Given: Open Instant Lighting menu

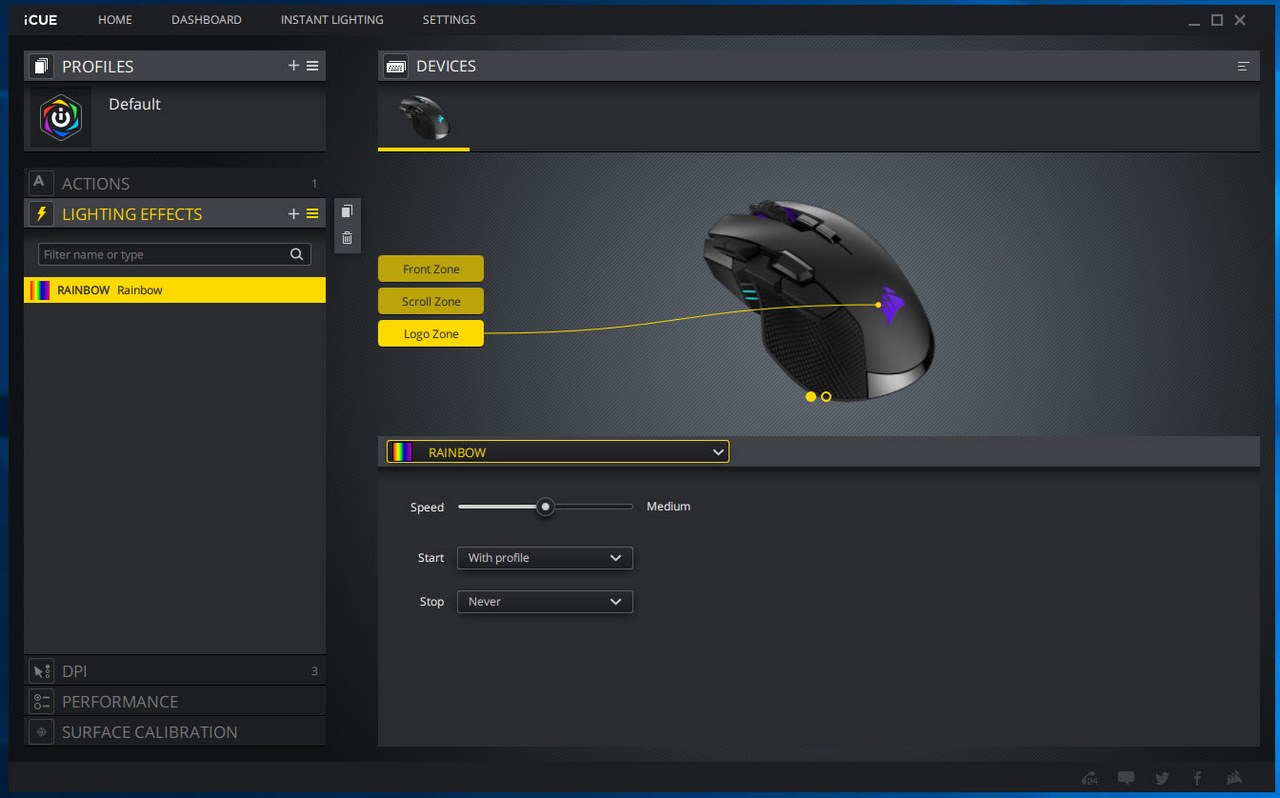Looking at the screenshot, I should (x=332, y=20).
